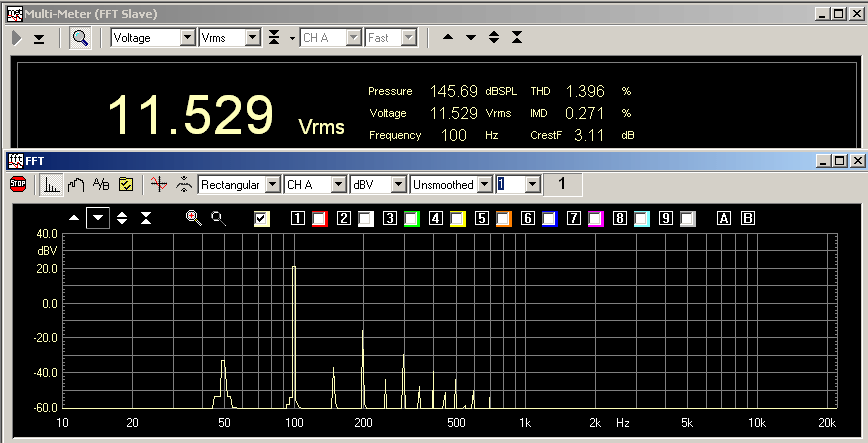Click the down triangle in Multi-Meter toolbar
The height and width of the screenshot is (443, 868).
tap(471, 38)
